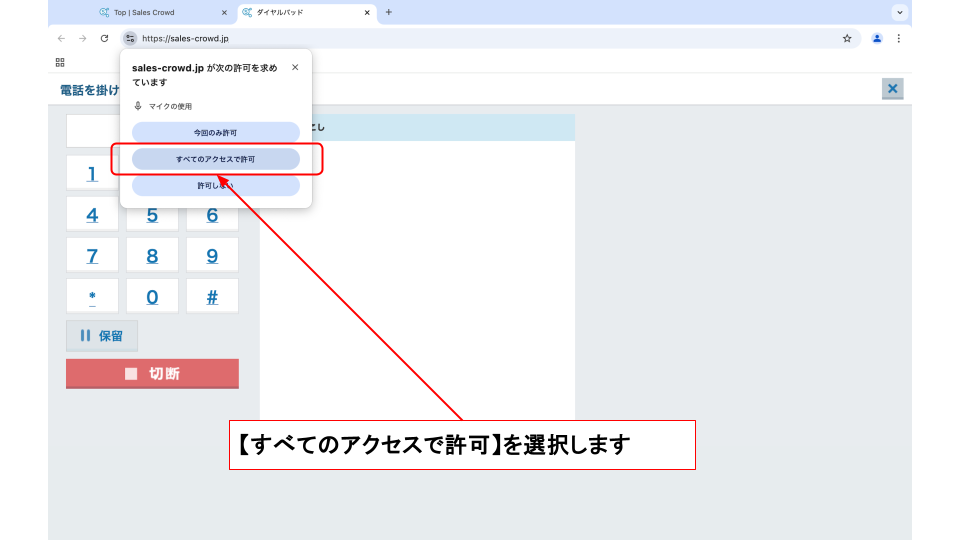Click the browser back arrow icon

pyautogui.click(x=61, y=38)
